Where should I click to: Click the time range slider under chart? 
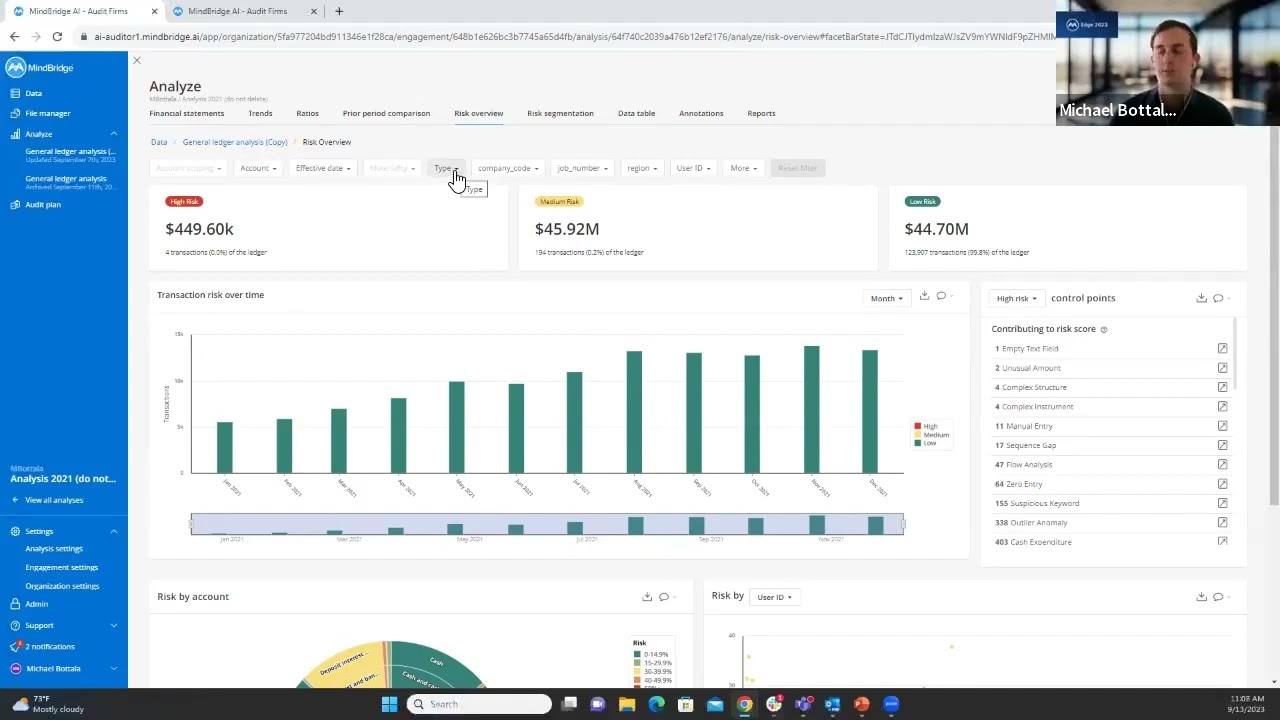pyautogui.click(x=547, y=524)
